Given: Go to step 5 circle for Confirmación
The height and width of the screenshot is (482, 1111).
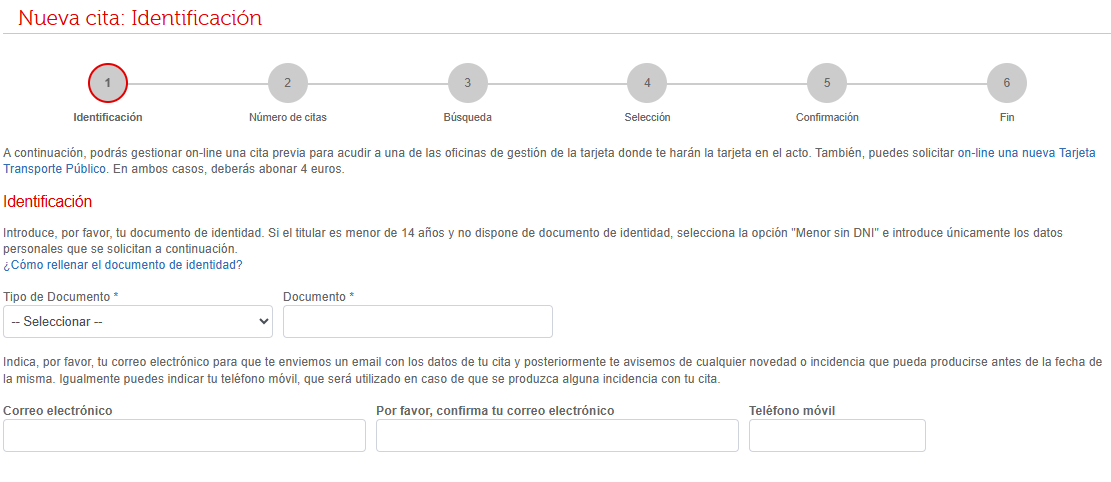Looking at the screenshot, I should coord(827,83).
